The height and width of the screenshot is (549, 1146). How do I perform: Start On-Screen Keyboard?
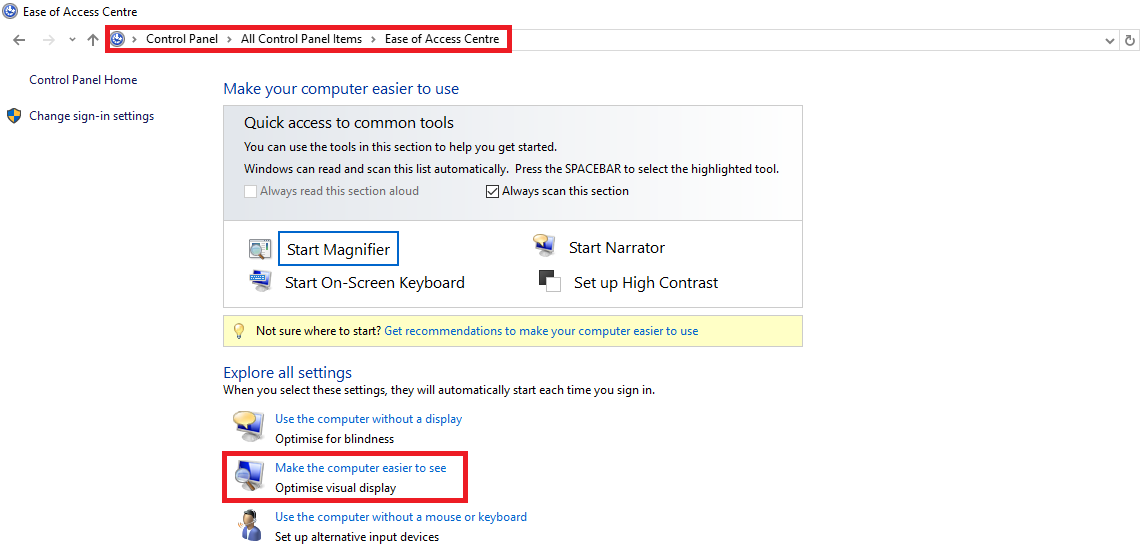point(375,283)
